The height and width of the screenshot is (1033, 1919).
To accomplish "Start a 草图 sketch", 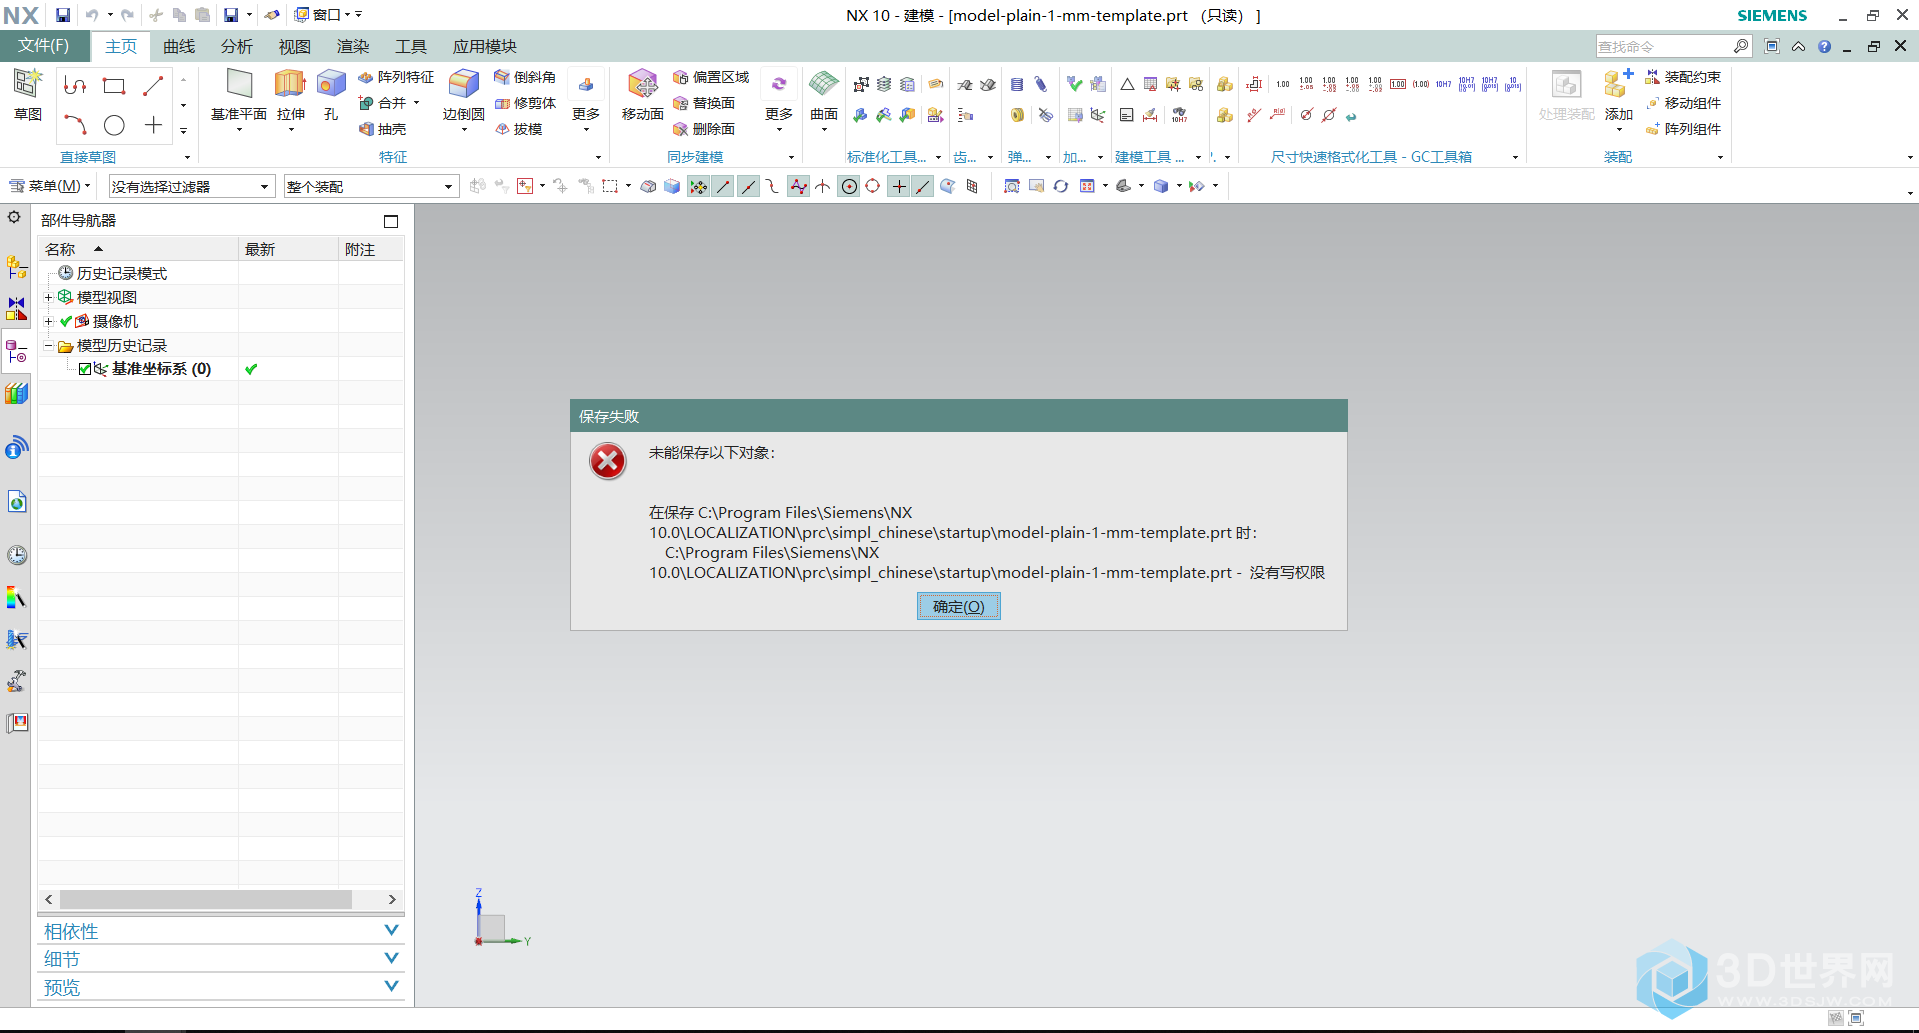I will click(27, 95).
